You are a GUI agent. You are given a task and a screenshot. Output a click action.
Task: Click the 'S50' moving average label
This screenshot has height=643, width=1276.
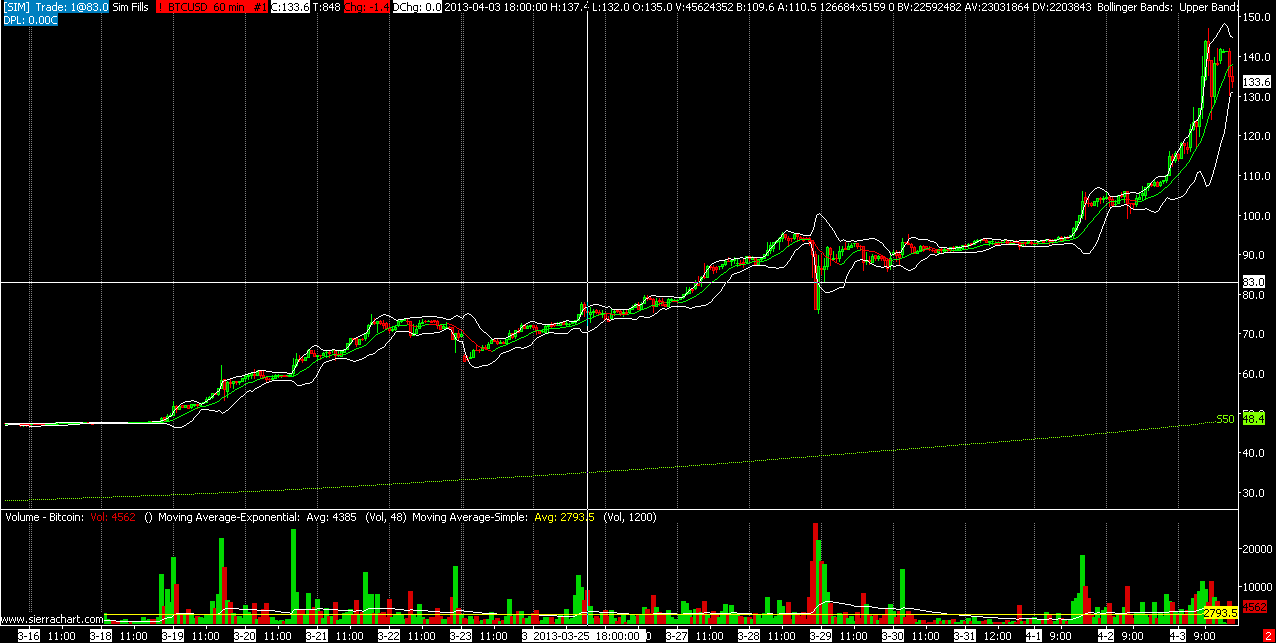[1225, 419]
